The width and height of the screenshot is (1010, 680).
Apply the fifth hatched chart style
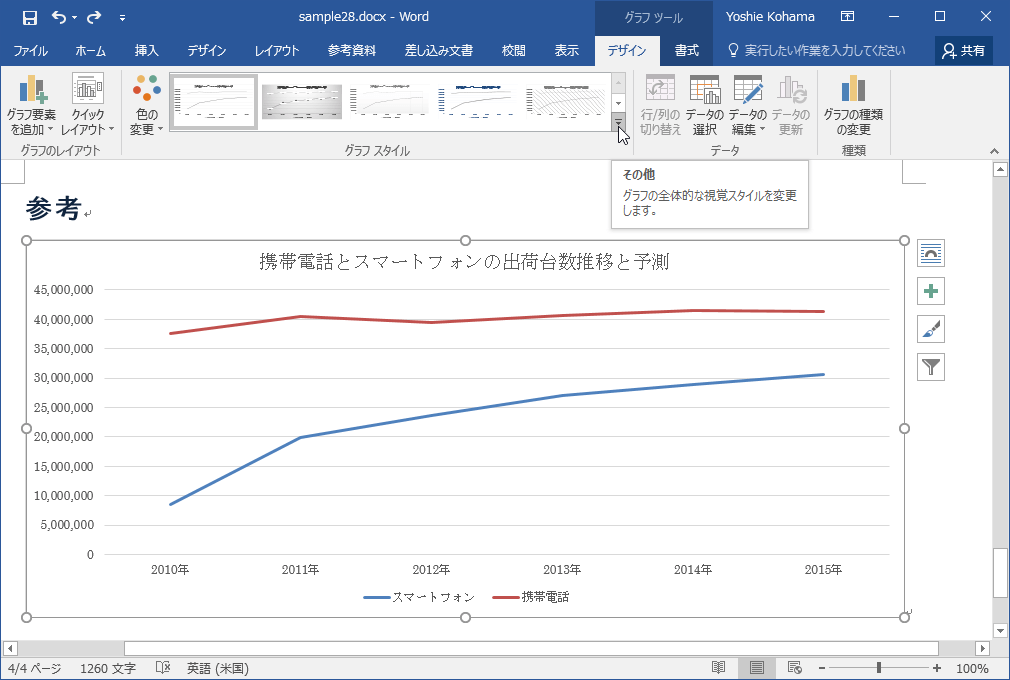click(566, 101)
